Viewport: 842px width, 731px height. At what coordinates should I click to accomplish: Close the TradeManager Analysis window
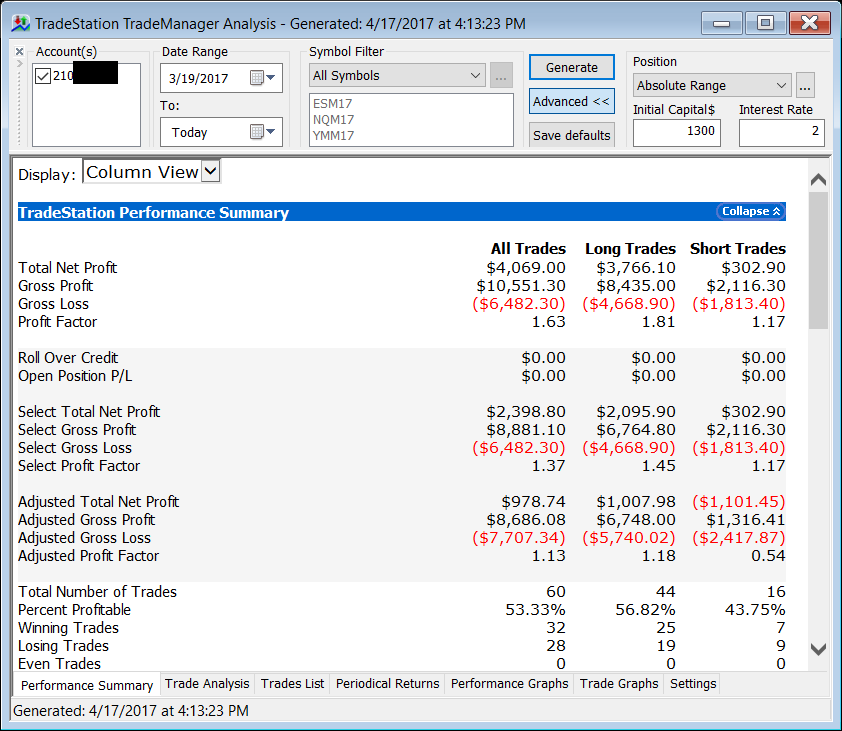tap(809, 23)
